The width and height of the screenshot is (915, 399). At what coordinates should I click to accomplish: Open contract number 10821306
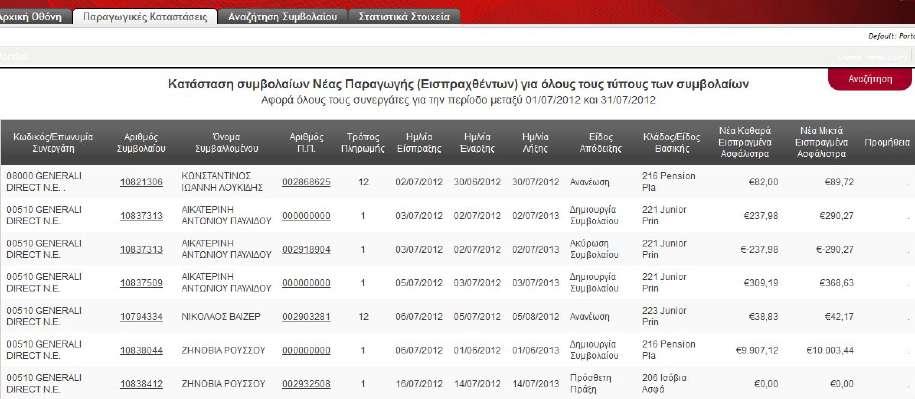pyautogui.click(x=141, y=182)
